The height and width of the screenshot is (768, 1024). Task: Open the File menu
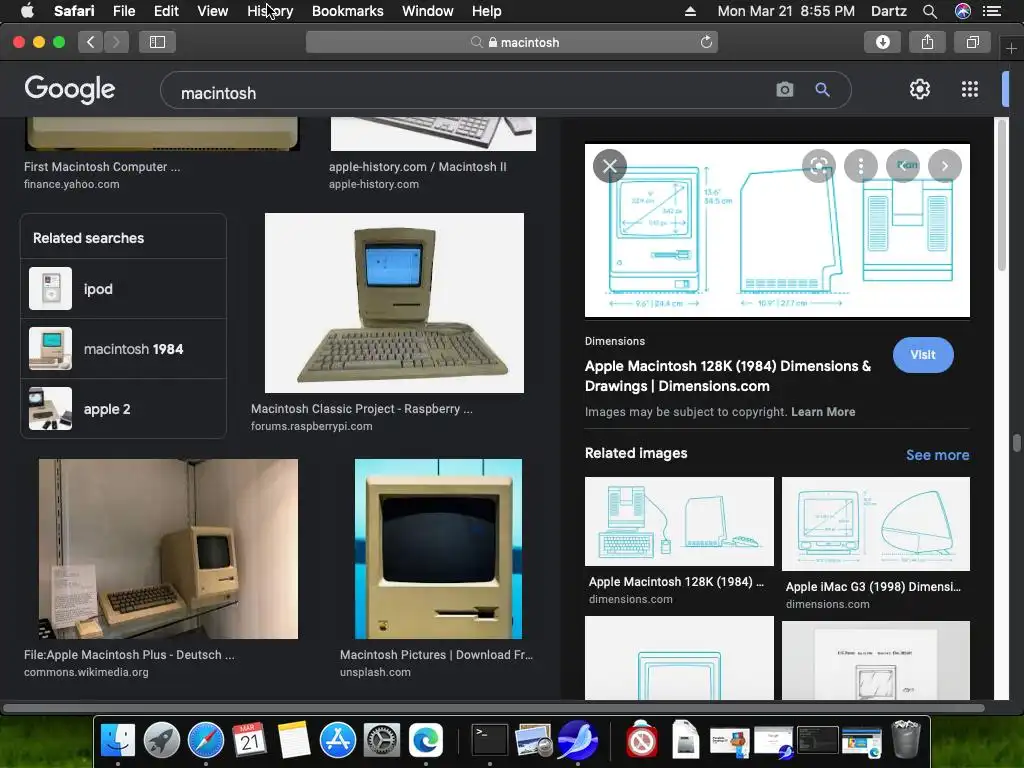pos(123,11)
